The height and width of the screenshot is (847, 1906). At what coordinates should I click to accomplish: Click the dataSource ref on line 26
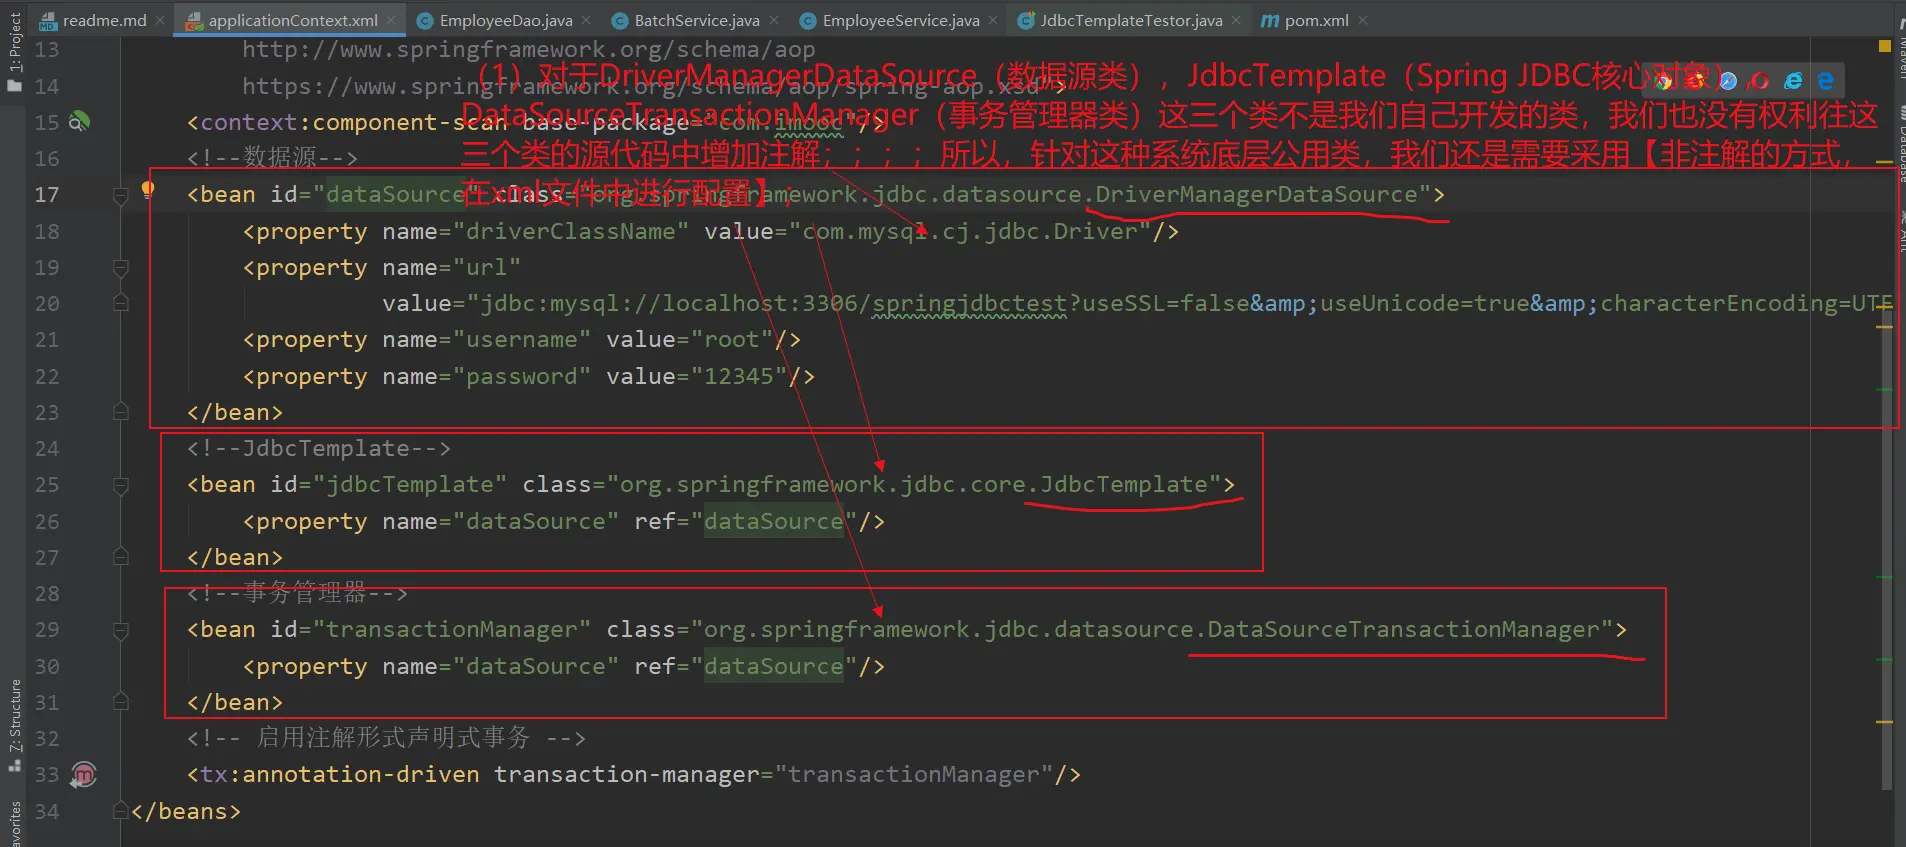tap(774, 521)
